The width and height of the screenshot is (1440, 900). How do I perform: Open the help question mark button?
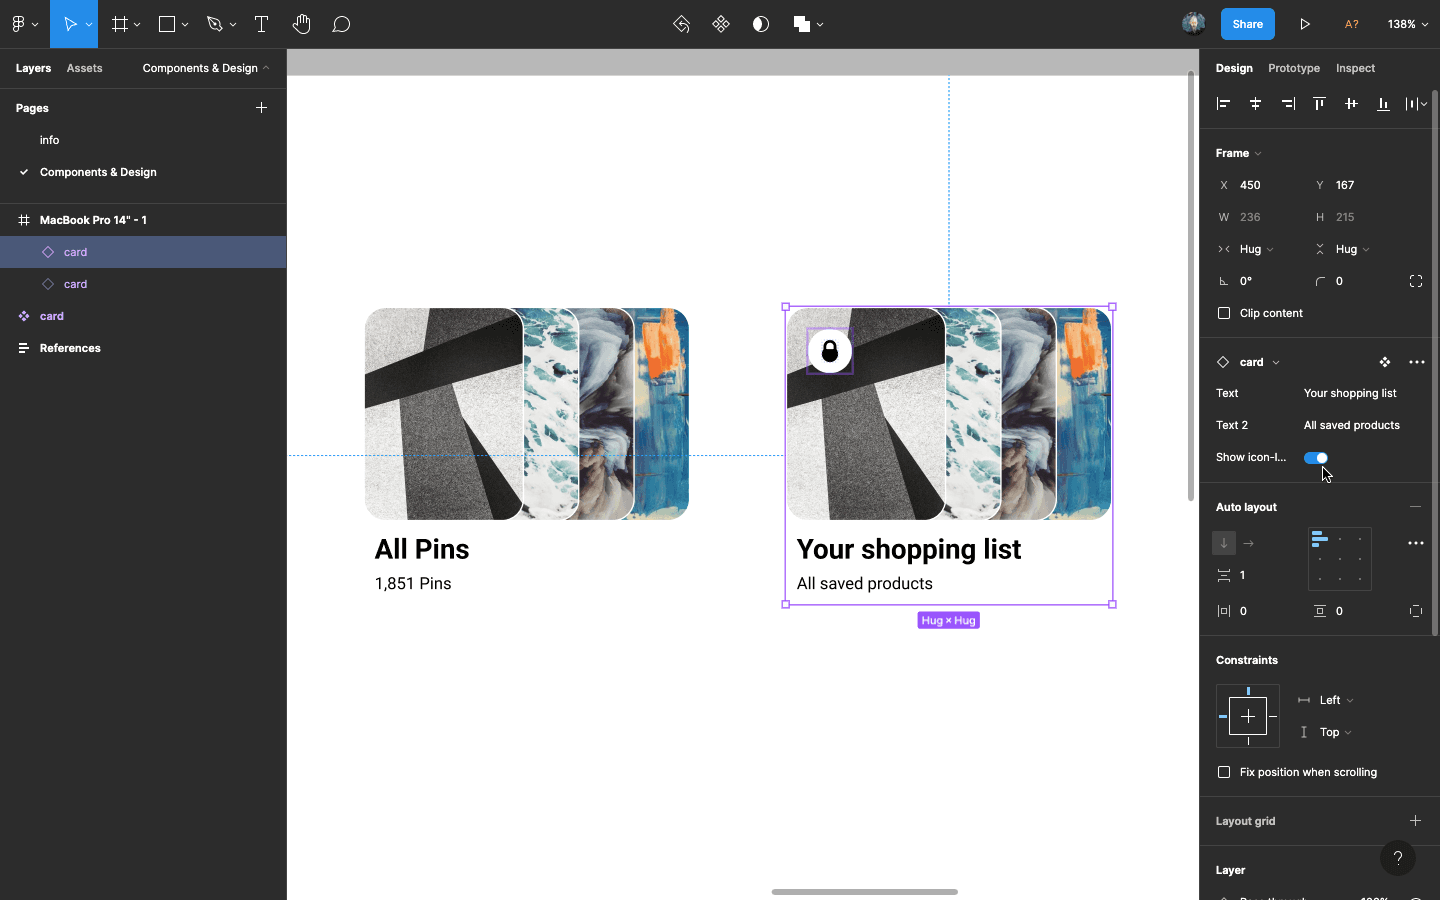(x=1398, y=858)
